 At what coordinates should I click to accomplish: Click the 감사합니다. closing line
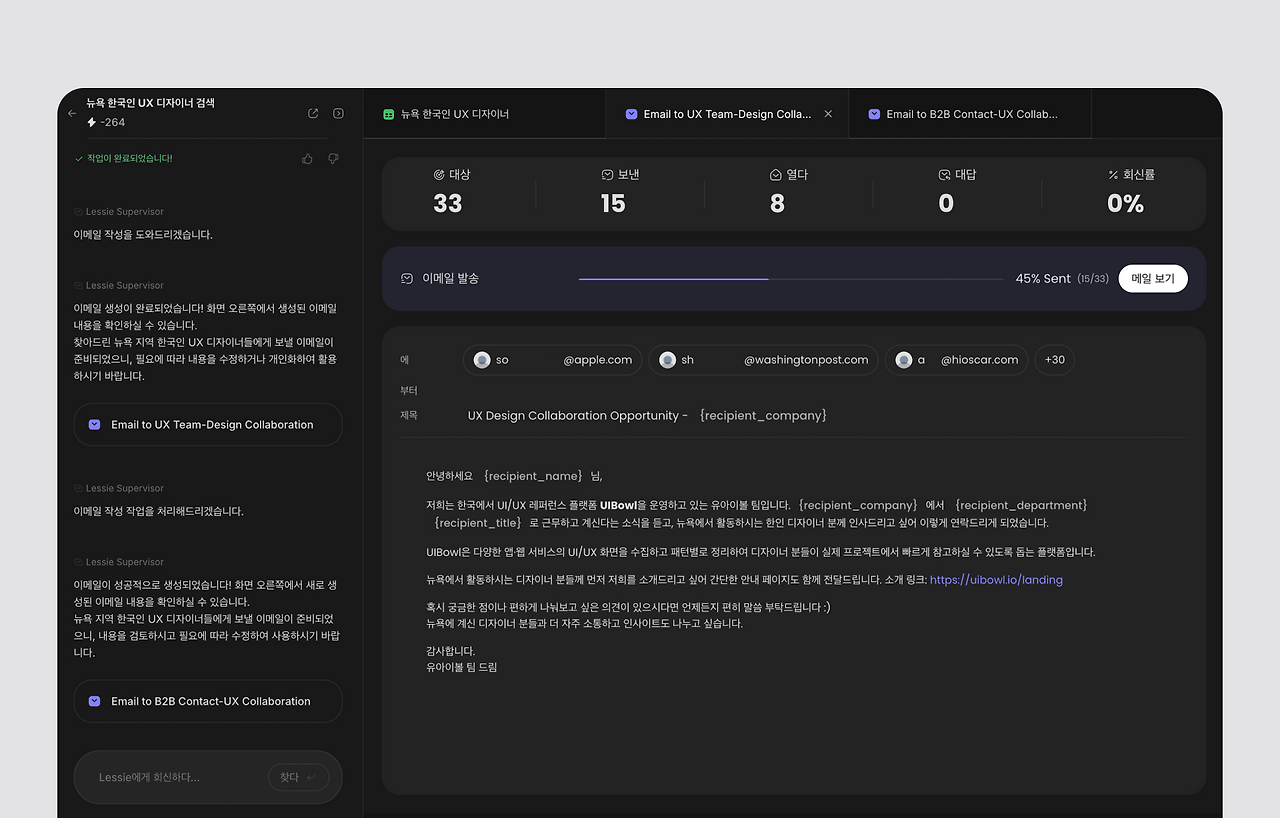pyautogui.click(x=451, y=651)
